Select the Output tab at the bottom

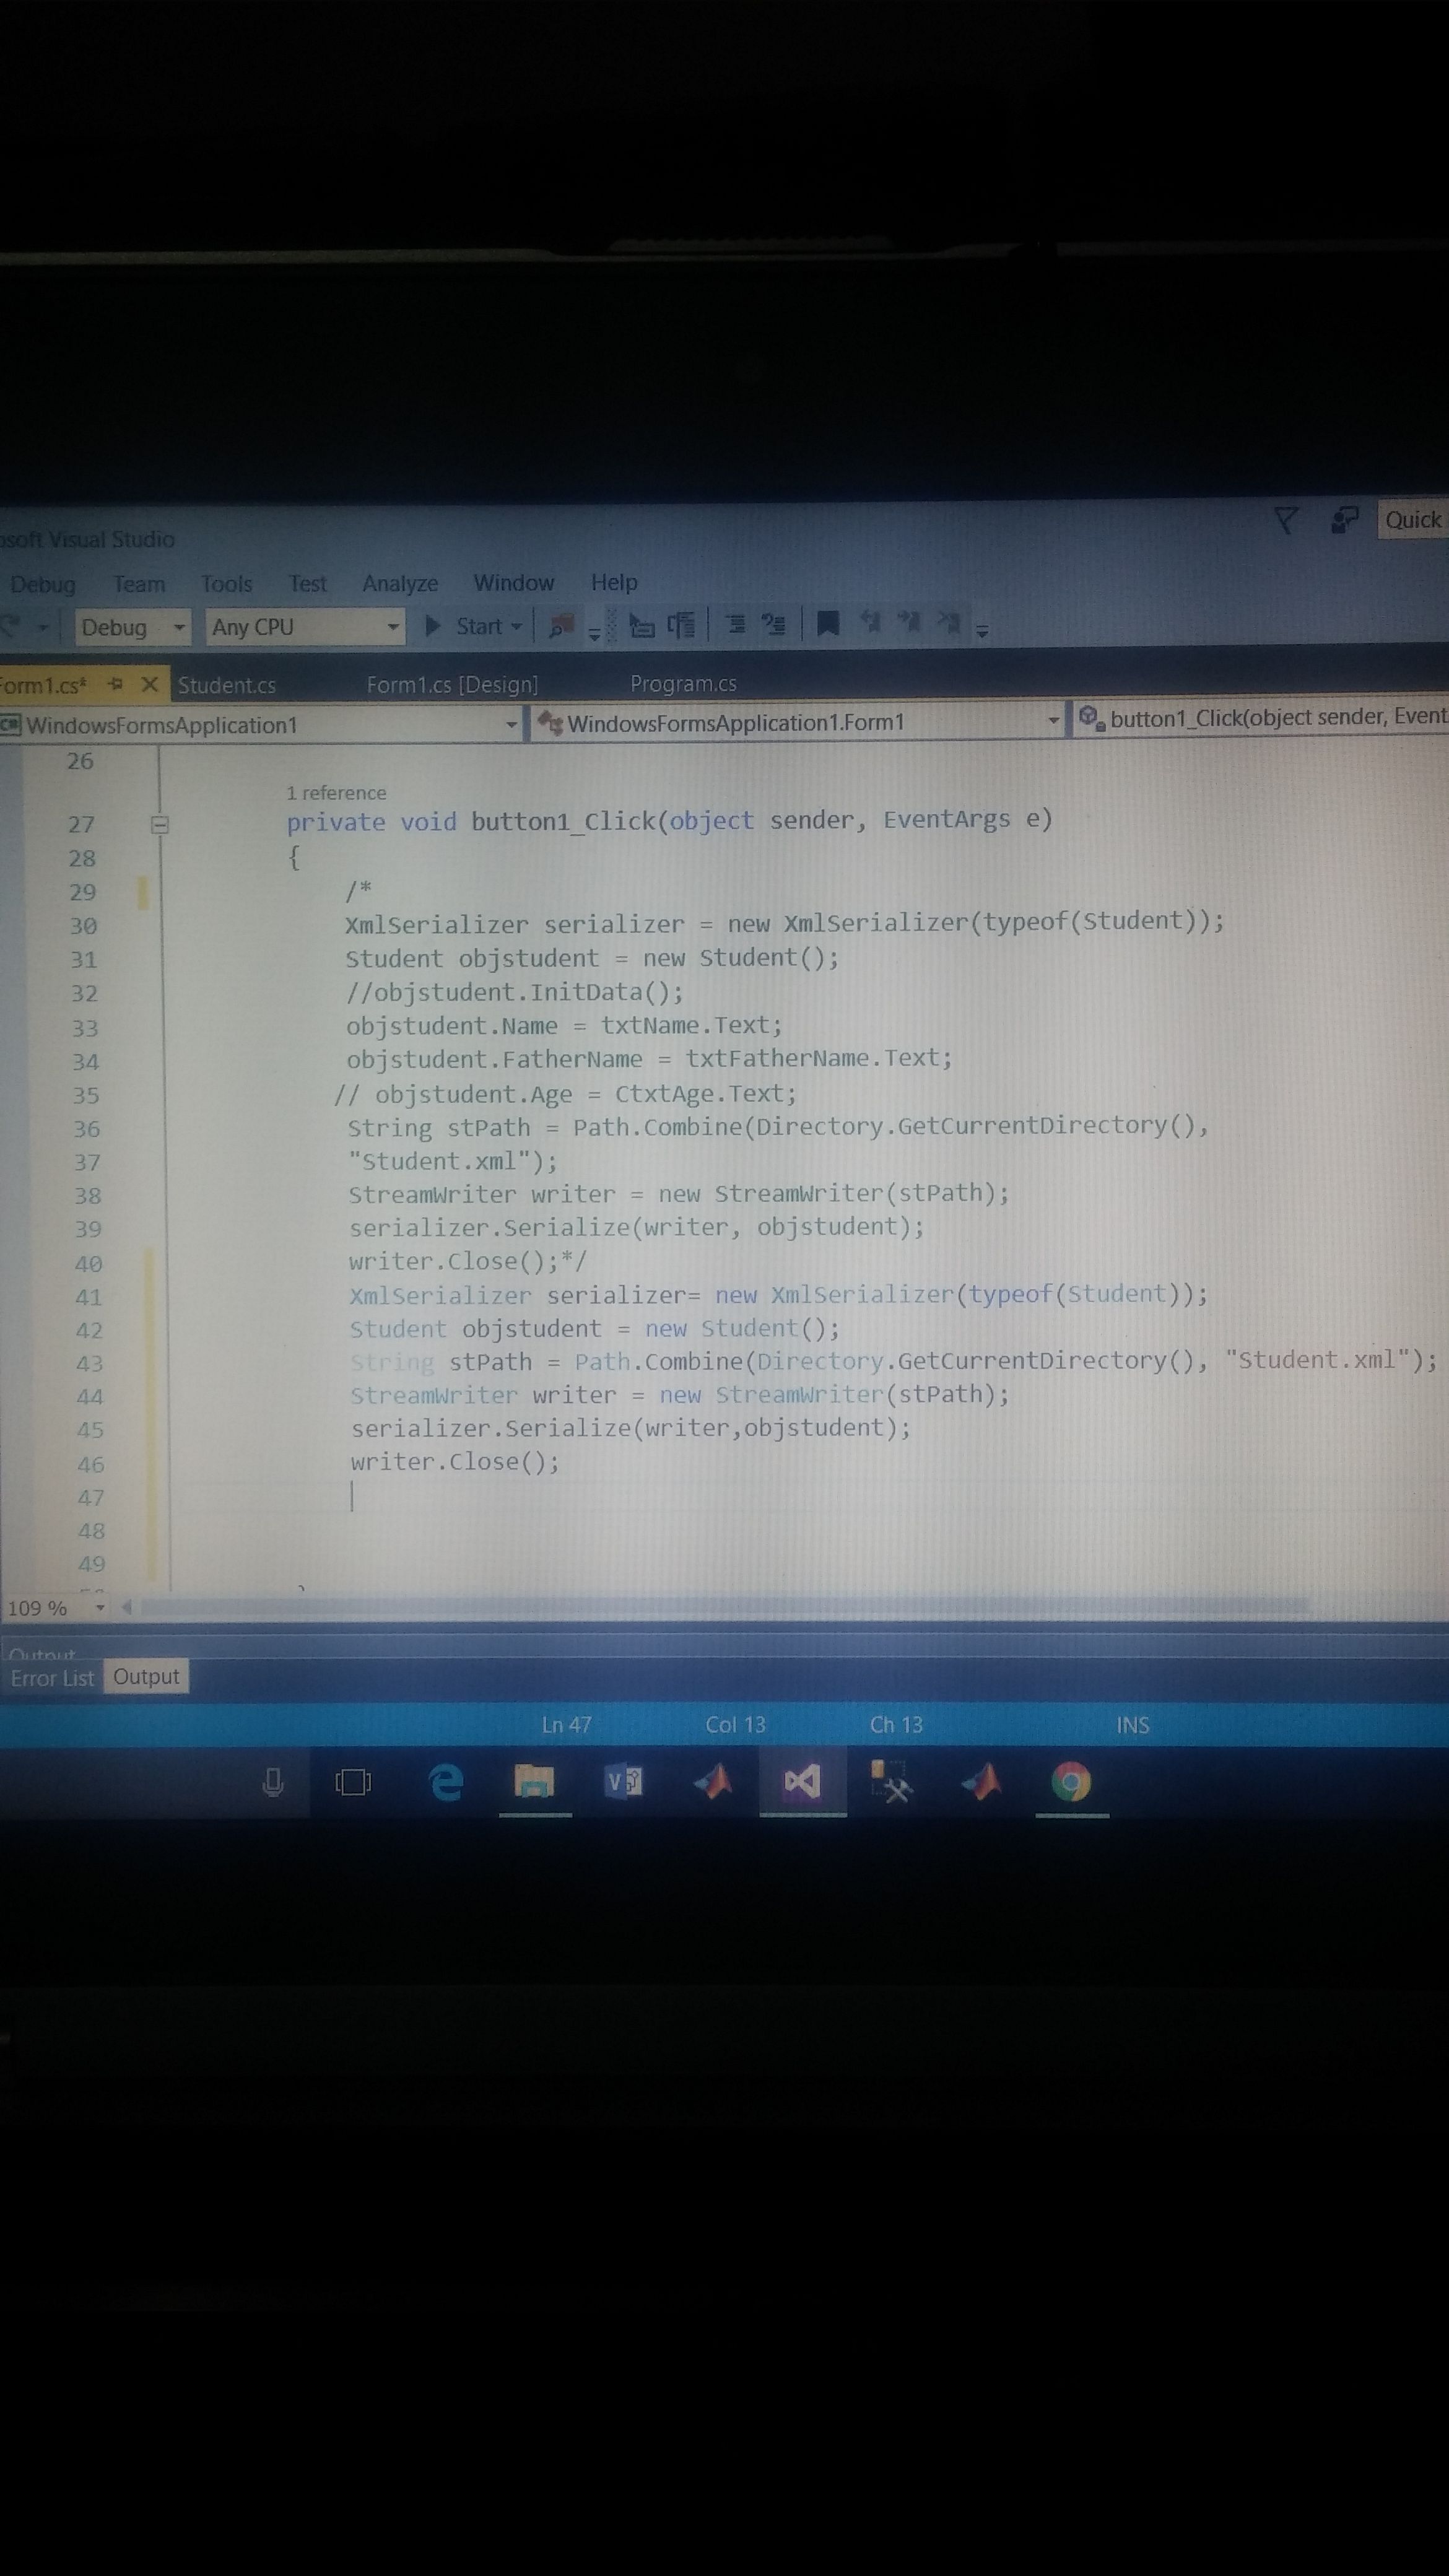(146, 1677)
